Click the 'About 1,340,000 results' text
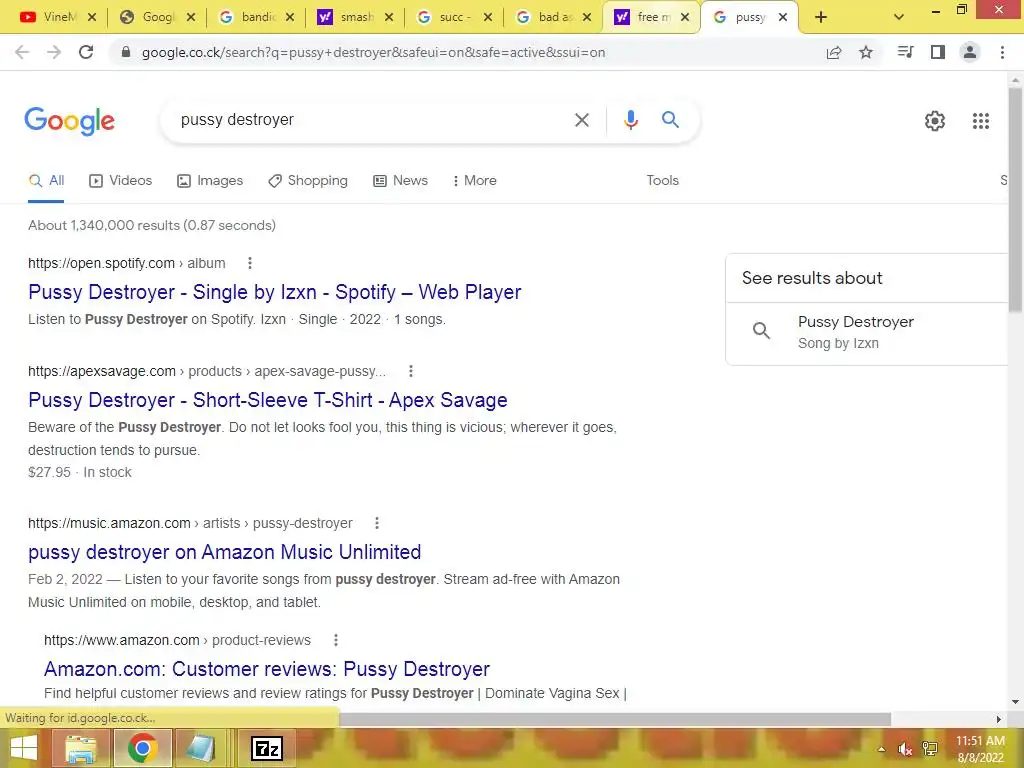Image resolution: width=1024 pixels, height=768 pixels. point(152,225)
